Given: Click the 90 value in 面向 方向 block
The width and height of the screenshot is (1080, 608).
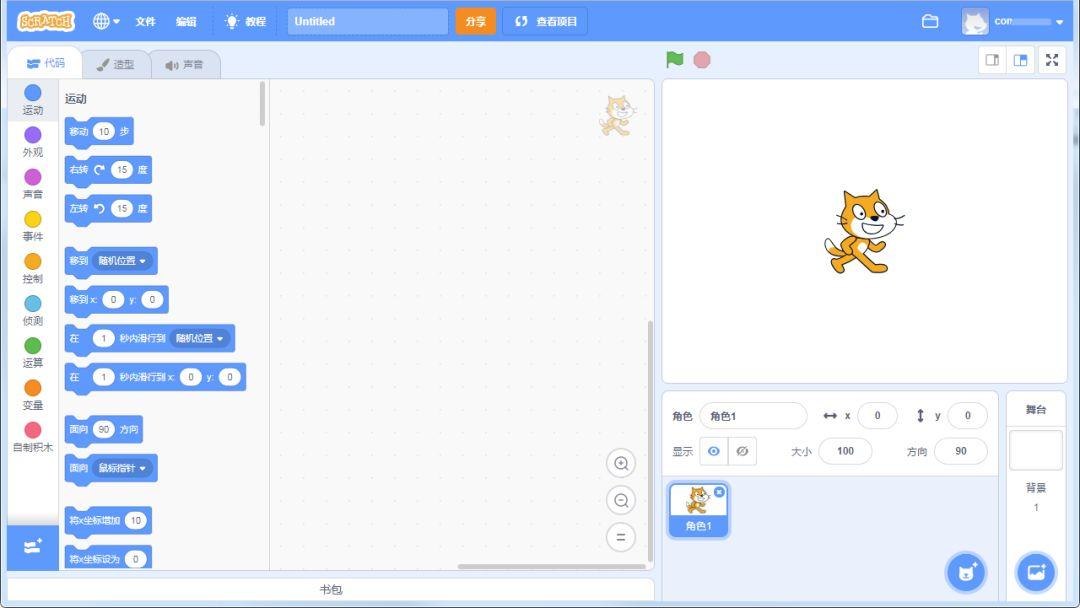Looking at the screenshot, I should coord(103,429).
